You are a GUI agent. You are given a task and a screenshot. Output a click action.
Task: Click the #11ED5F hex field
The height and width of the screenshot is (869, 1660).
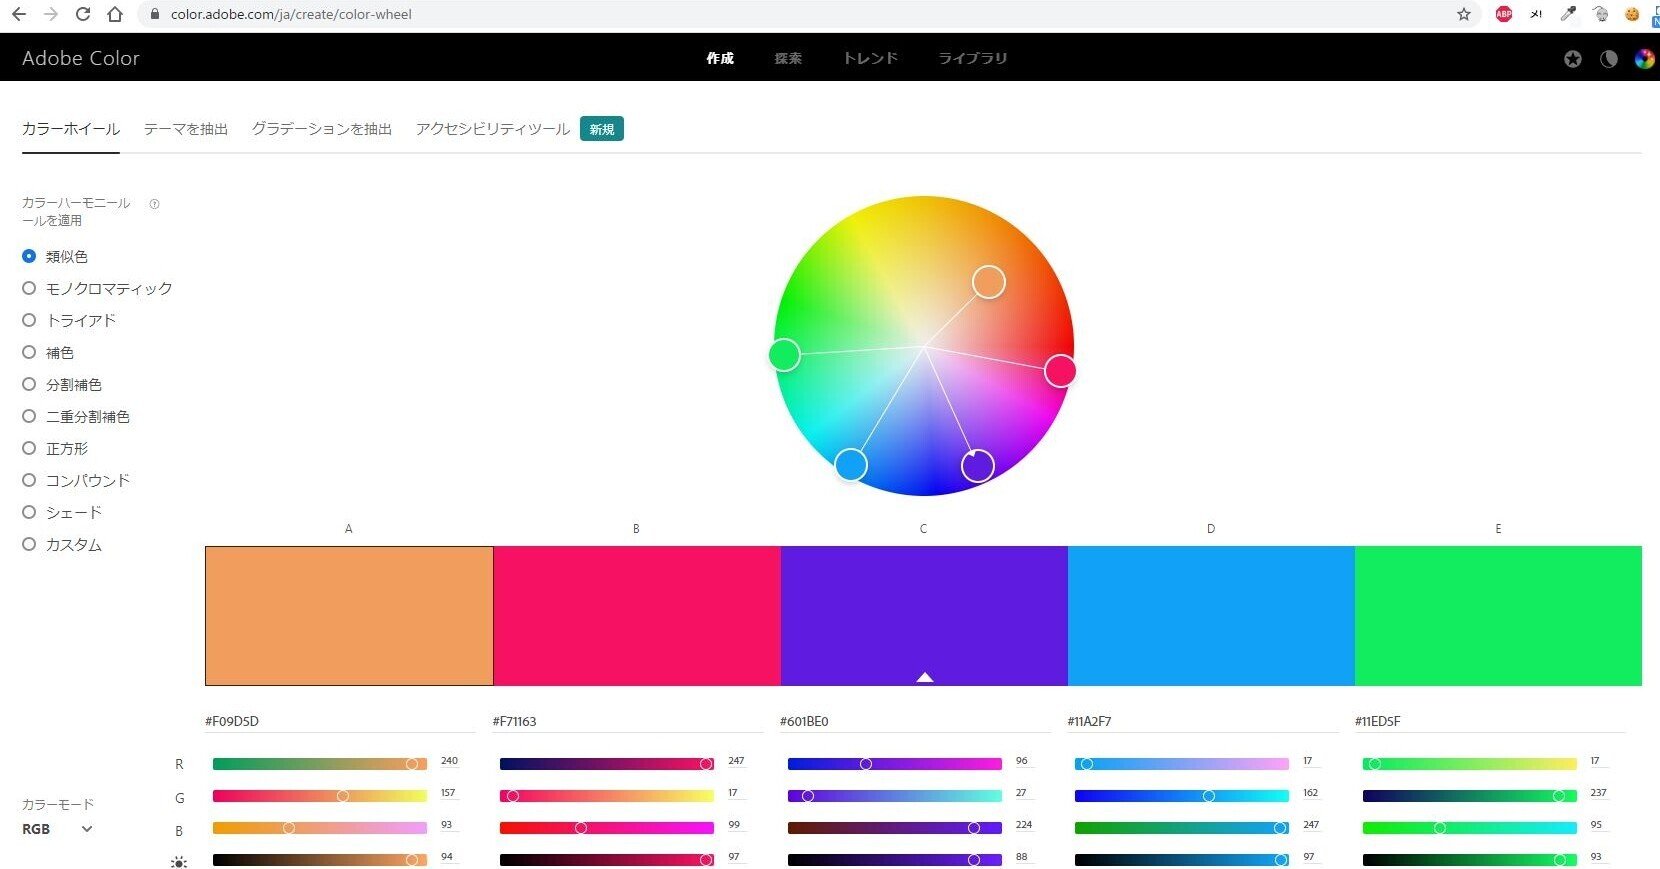click(1490, 721)
